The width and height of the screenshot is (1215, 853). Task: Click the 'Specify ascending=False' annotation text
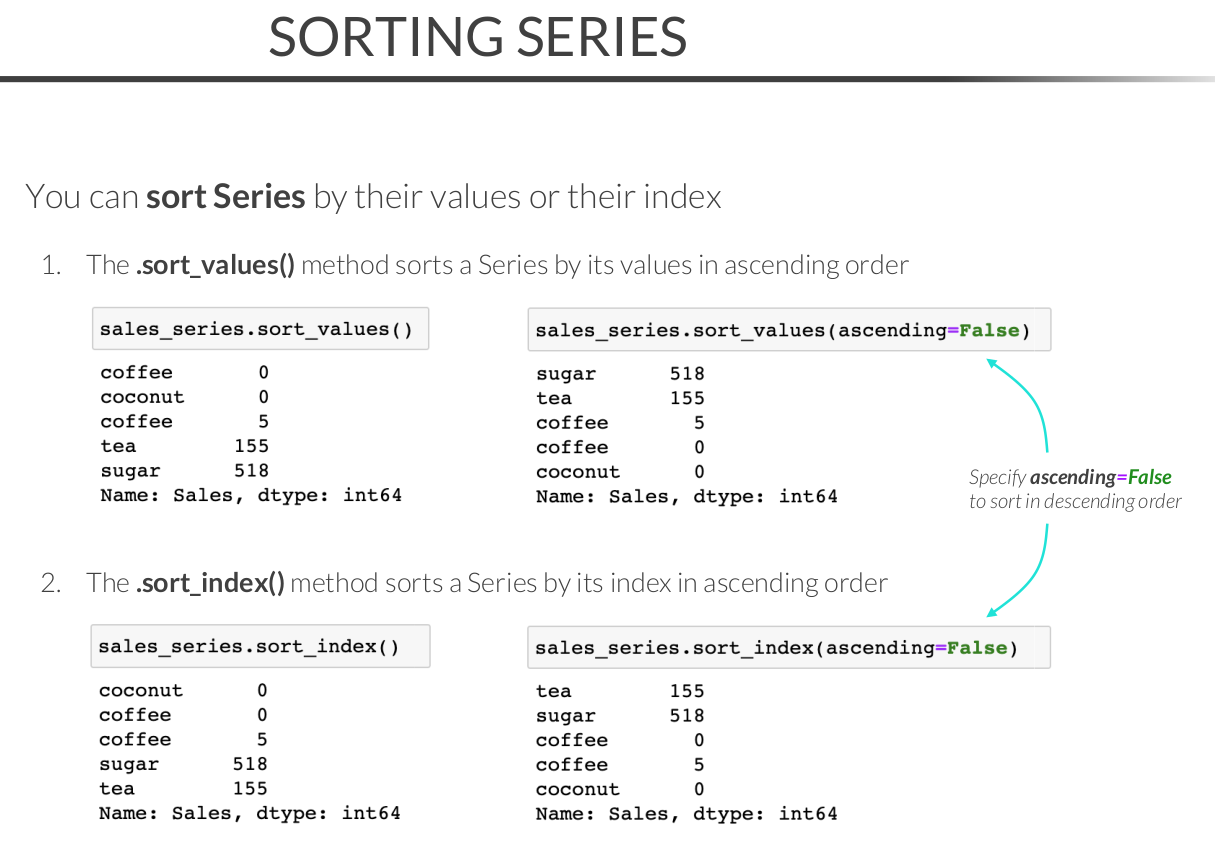pos(1070,477)
